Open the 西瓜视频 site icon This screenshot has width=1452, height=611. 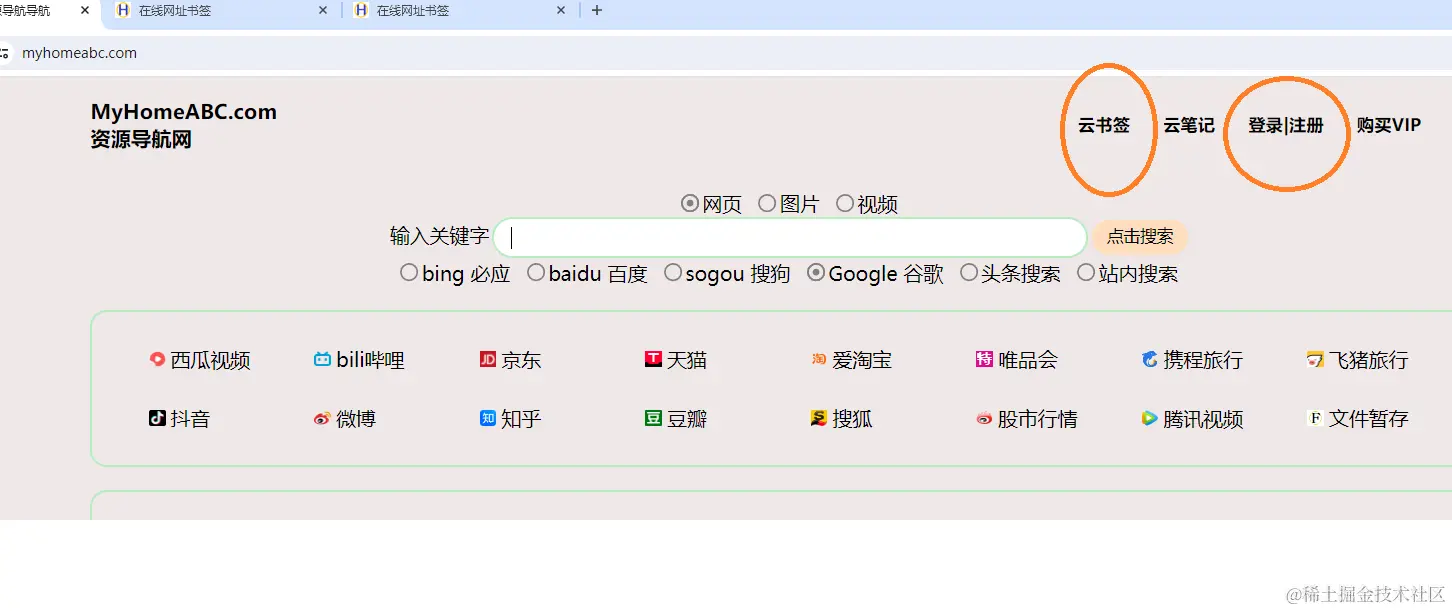point(200,360)
